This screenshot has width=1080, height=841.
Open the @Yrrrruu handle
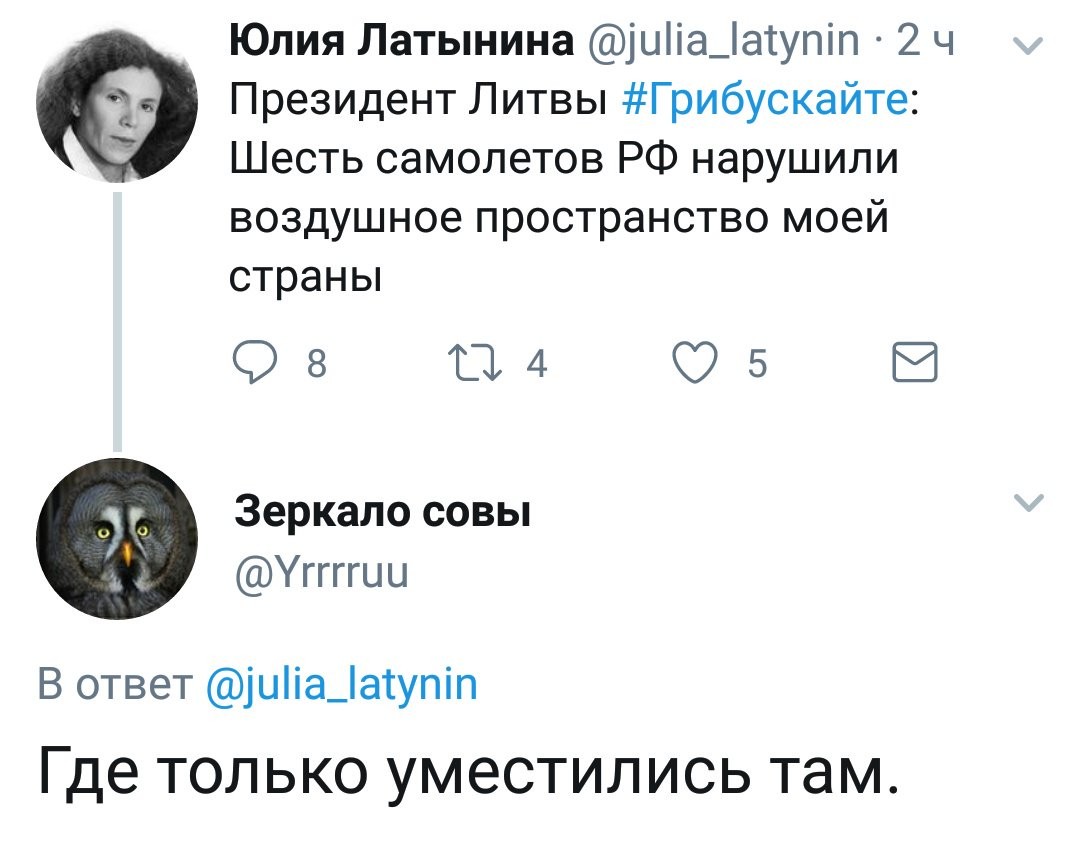[322, 573]
